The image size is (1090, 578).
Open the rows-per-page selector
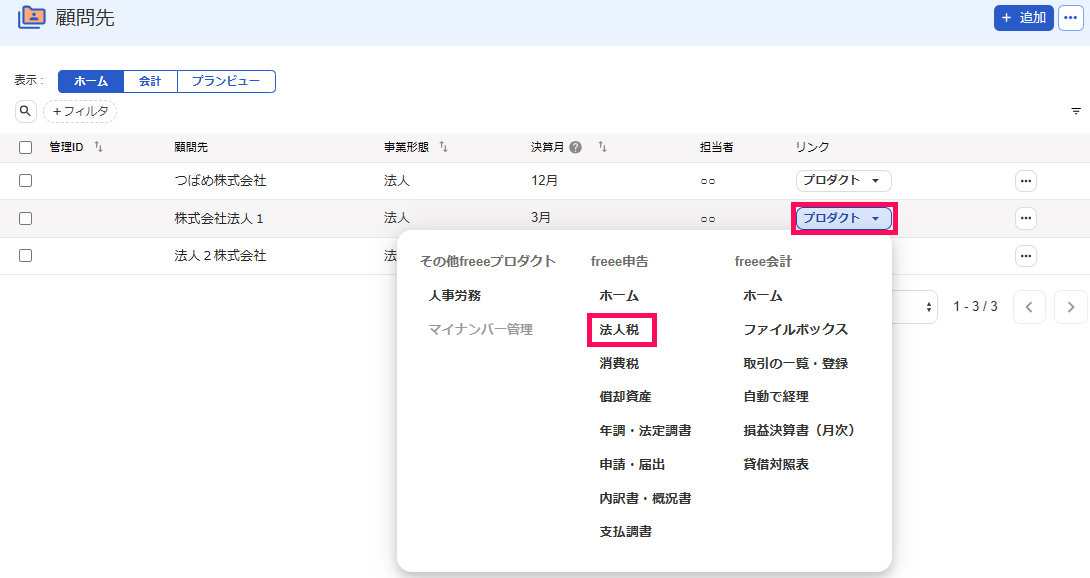[x=914, y=307]
